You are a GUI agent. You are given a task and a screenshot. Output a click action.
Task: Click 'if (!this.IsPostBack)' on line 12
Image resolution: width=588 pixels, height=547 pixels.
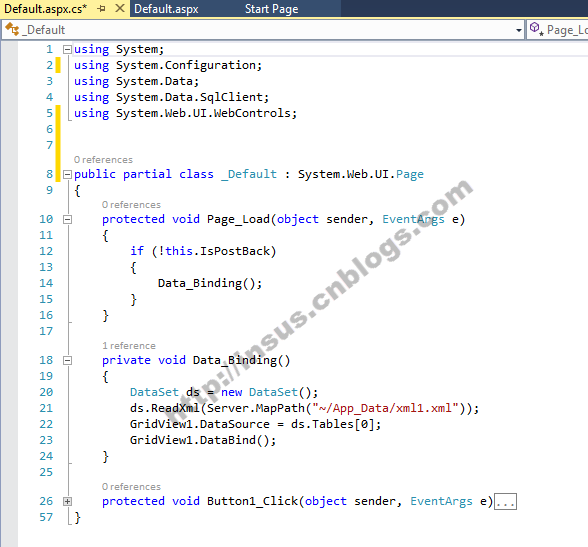click(203, 251)
